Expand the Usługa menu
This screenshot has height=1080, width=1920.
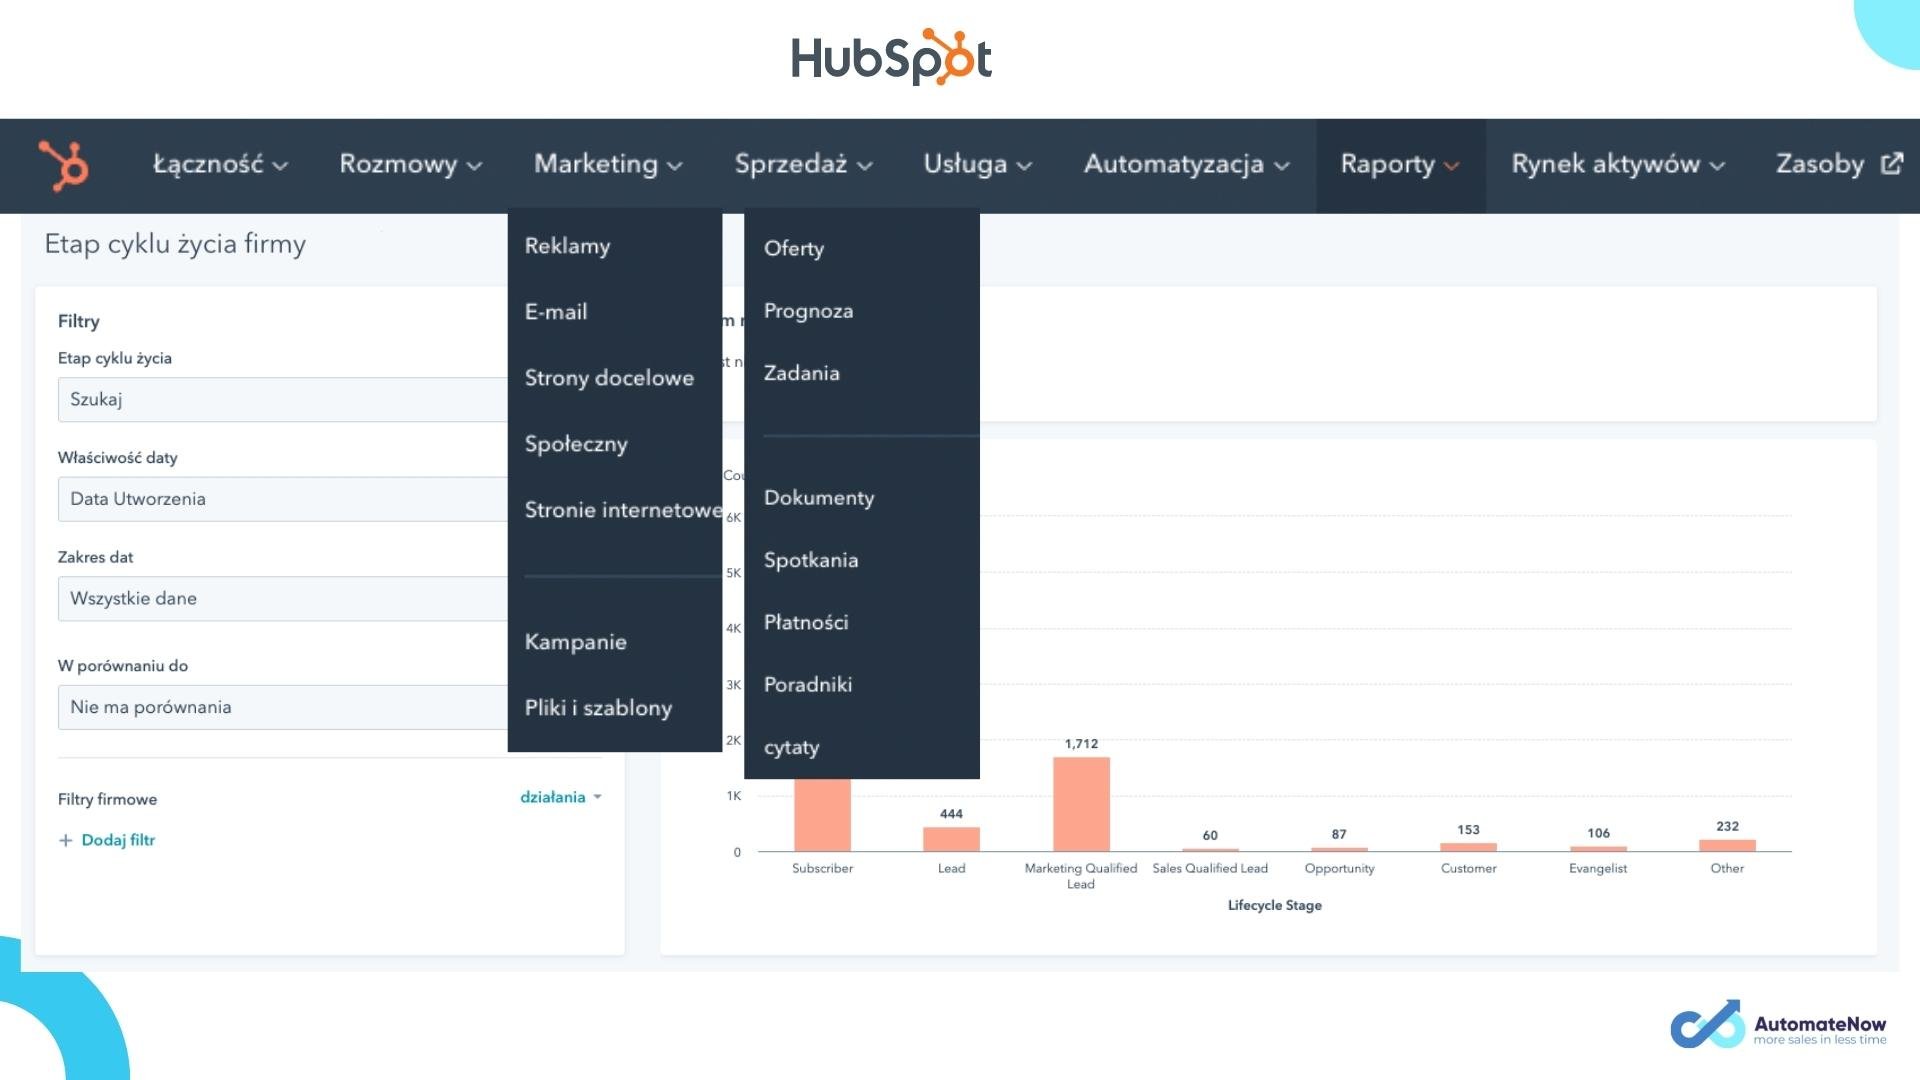[x=977, y=165]
